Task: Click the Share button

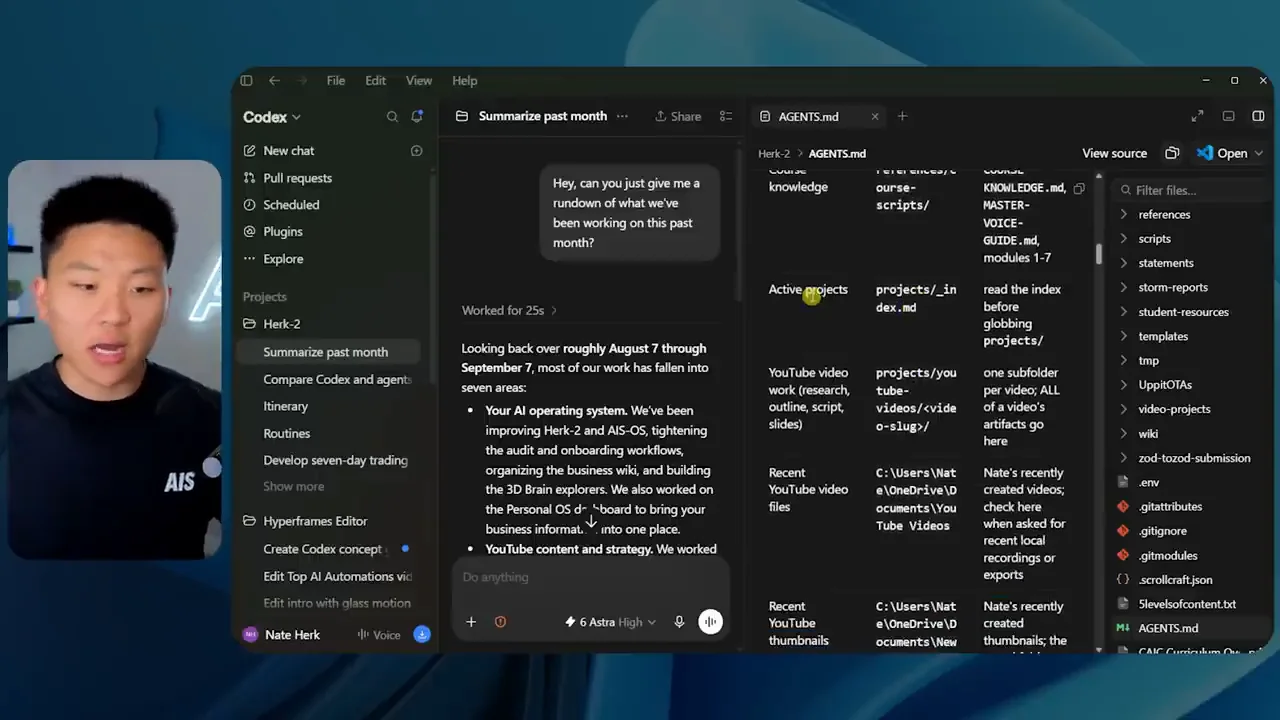Action: click(678, 117)
